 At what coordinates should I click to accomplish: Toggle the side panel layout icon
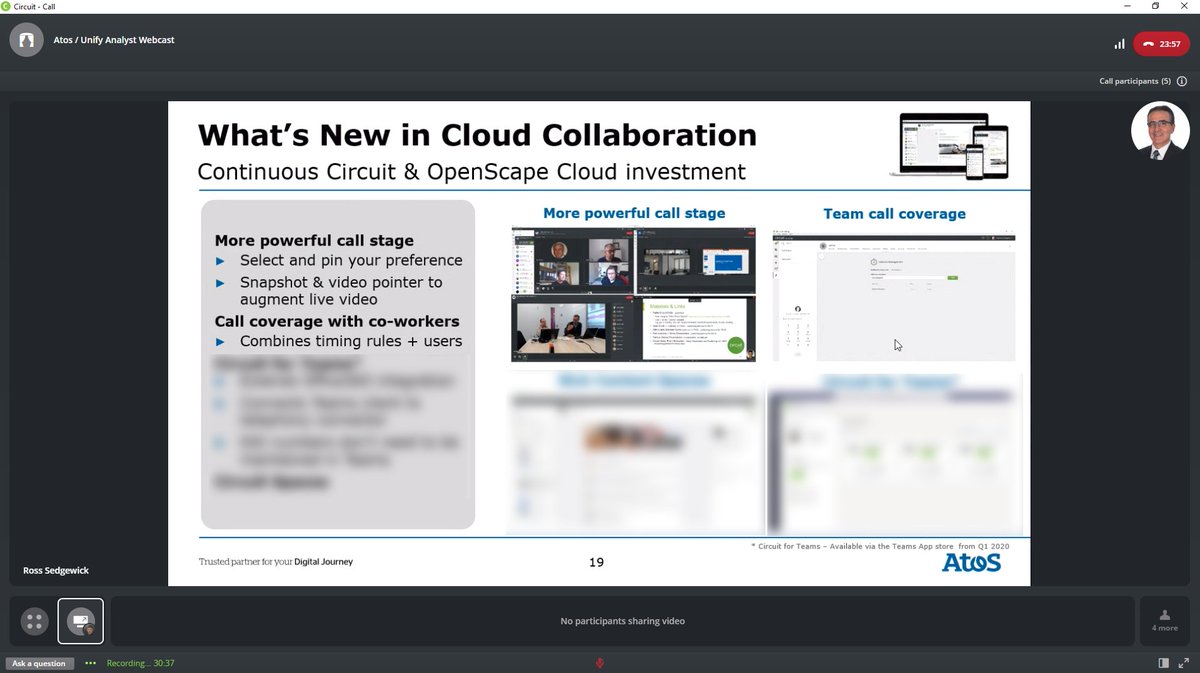1164,663
